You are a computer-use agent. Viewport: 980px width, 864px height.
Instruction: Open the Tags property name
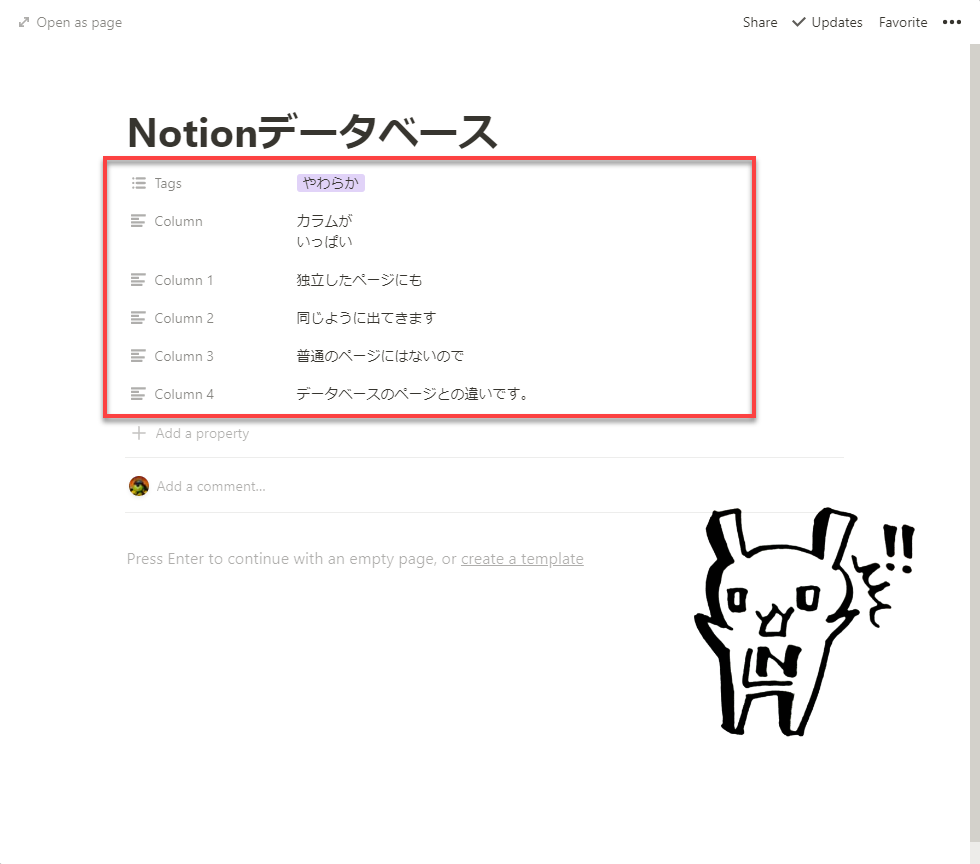(x=168, y=183)
